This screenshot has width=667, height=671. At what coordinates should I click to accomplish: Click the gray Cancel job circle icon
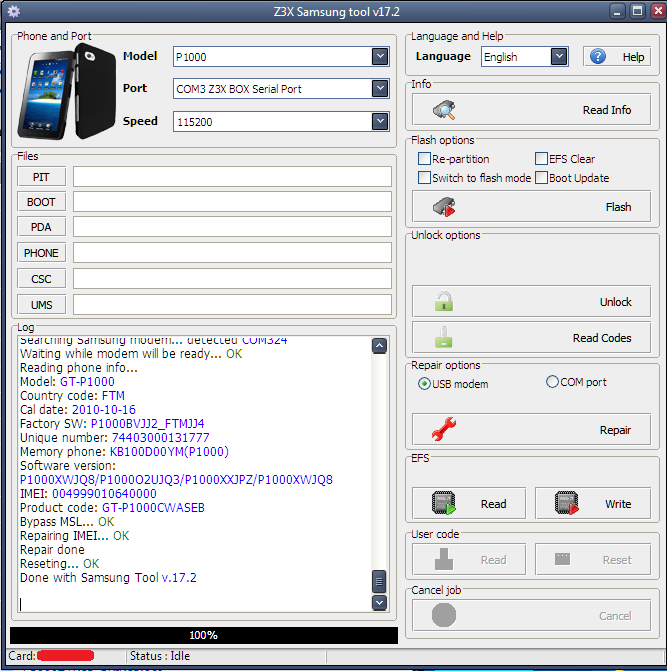coord(444,615)
